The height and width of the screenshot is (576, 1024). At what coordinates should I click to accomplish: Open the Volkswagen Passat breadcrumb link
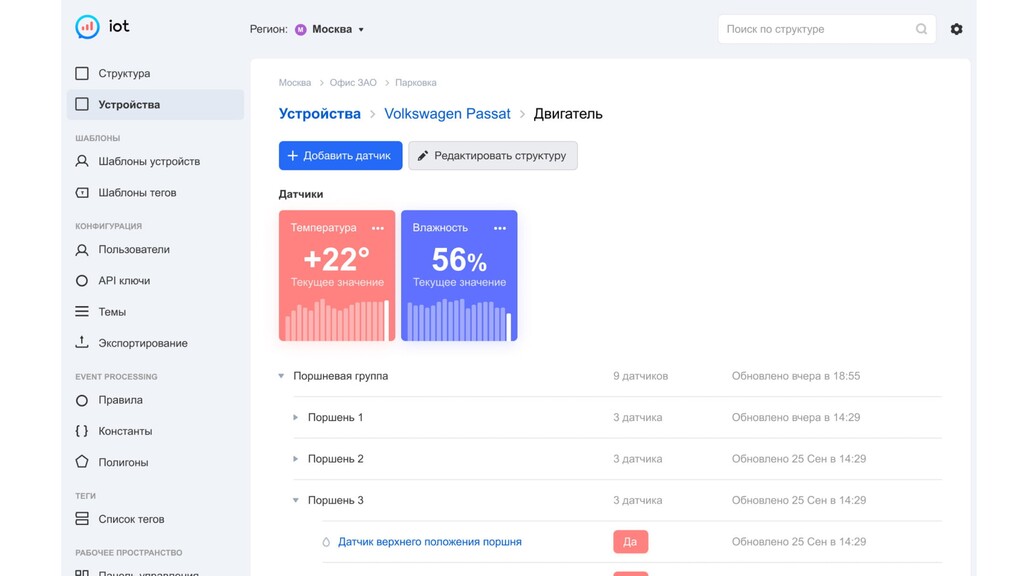(x=447, y=114)
